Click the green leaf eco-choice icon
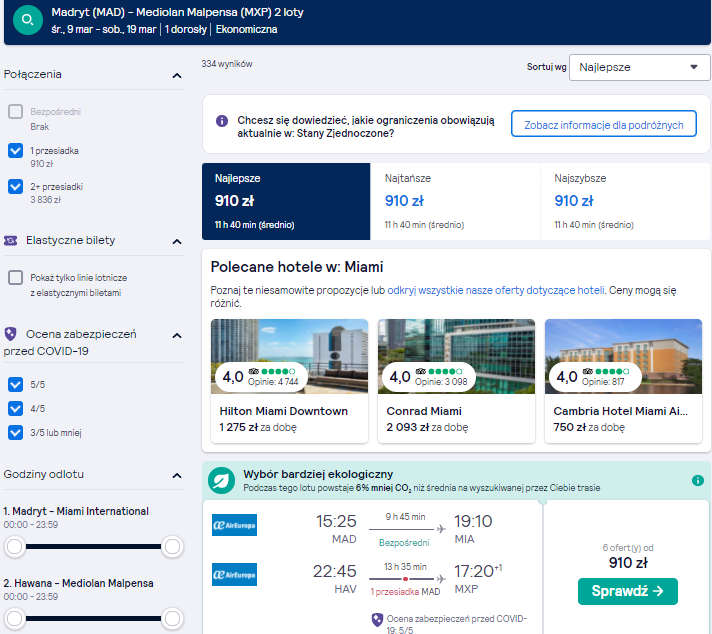 click(222, 481)
